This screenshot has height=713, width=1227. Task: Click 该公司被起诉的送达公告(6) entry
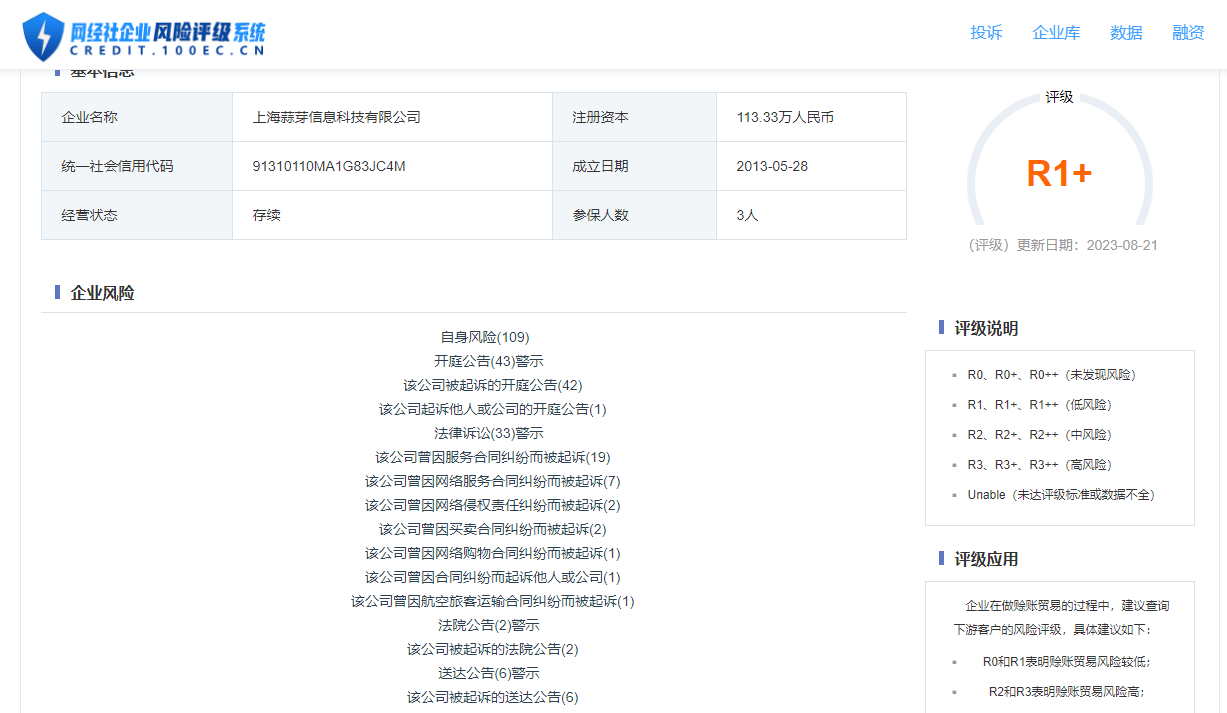(493, 697)
